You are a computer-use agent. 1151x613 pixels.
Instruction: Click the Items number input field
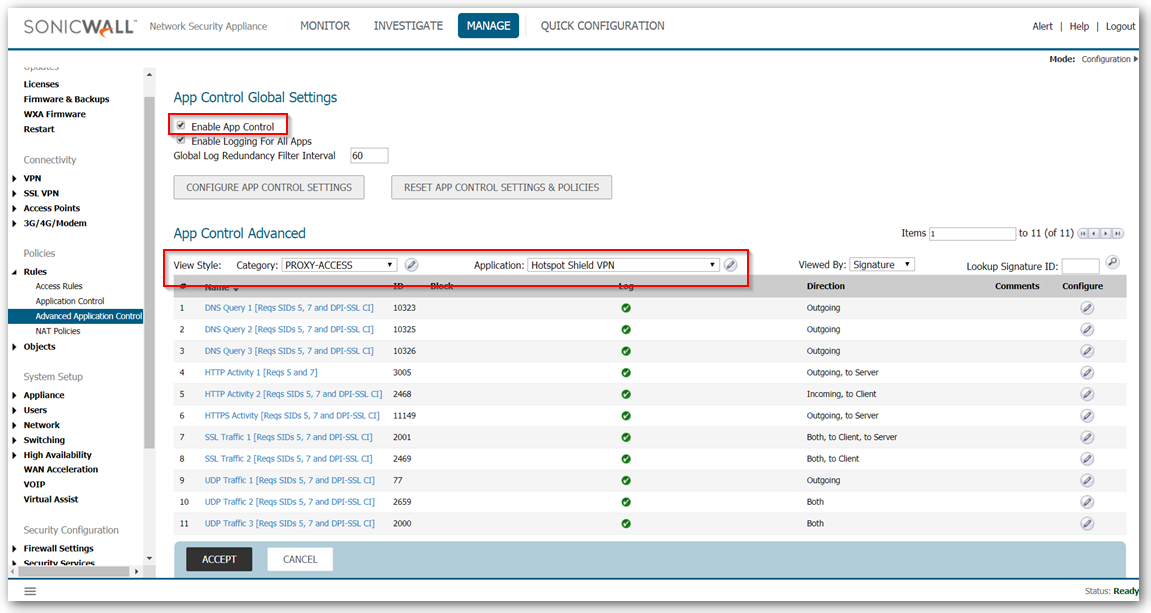click(x=972, y=233)
